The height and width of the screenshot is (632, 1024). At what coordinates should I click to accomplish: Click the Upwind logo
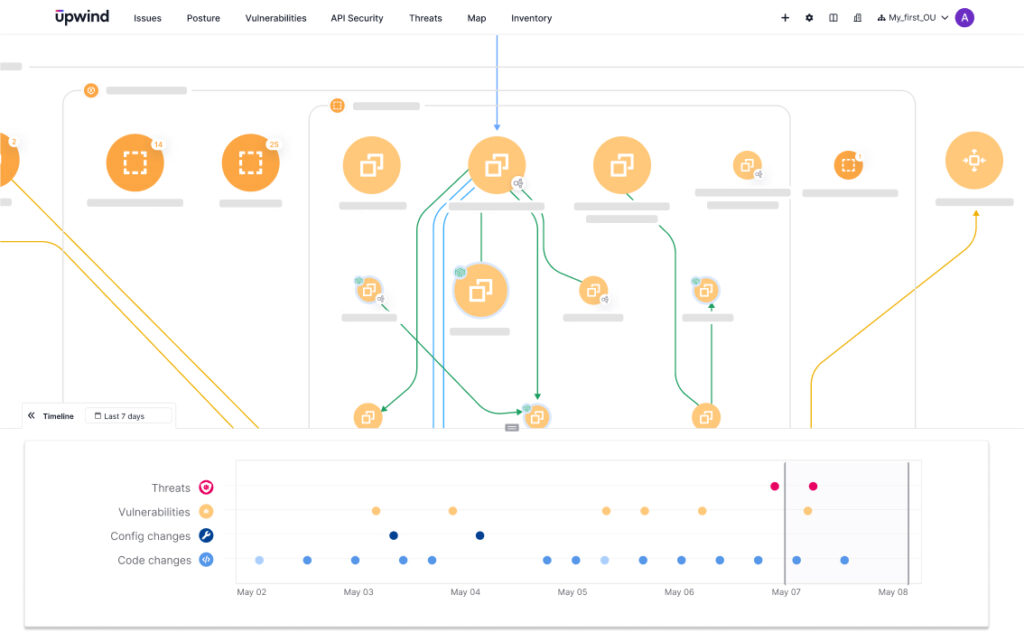pyautogui.click(x=82, y=17)
